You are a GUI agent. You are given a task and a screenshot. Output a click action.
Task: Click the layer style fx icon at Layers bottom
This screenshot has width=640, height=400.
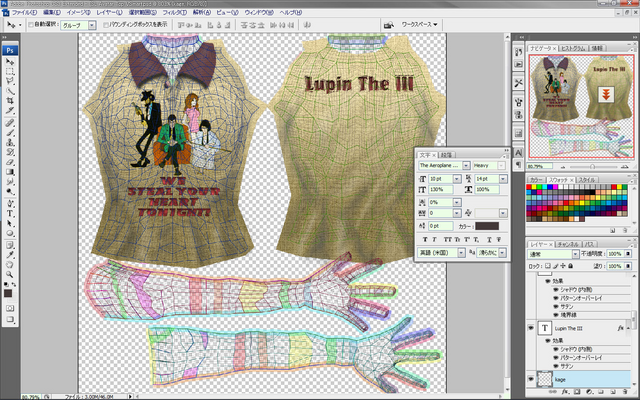(565, 392)
